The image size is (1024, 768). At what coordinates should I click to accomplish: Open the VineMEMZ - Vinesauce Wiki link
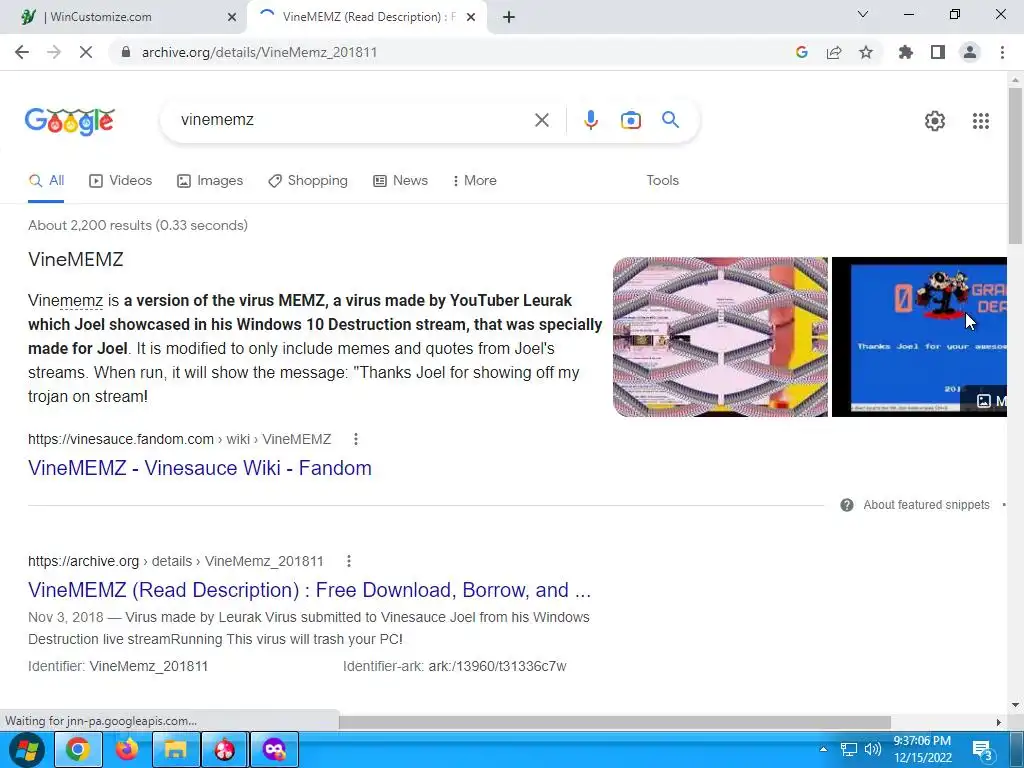pyautogui.click(x=200, y=468)
